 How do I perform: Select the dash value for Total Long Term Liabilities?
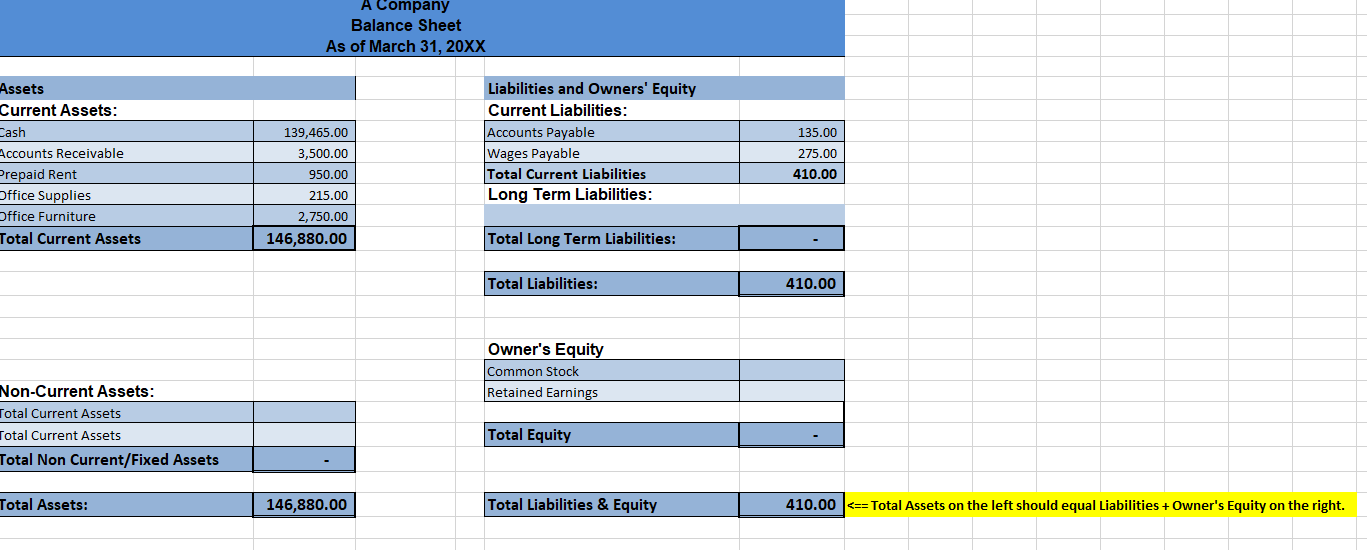point(792,238)
